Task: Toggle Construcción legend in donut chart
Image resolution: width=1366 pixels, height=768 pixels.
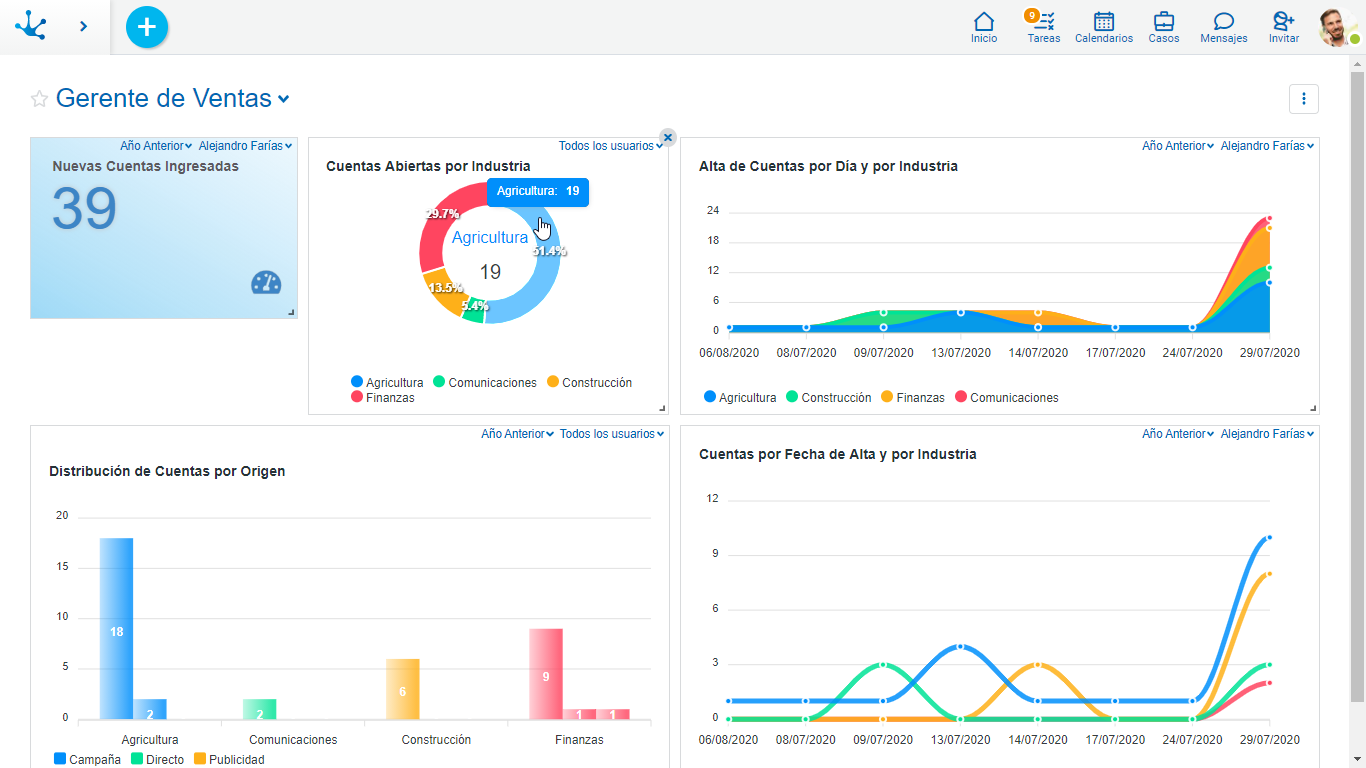Action: (590, 383)
